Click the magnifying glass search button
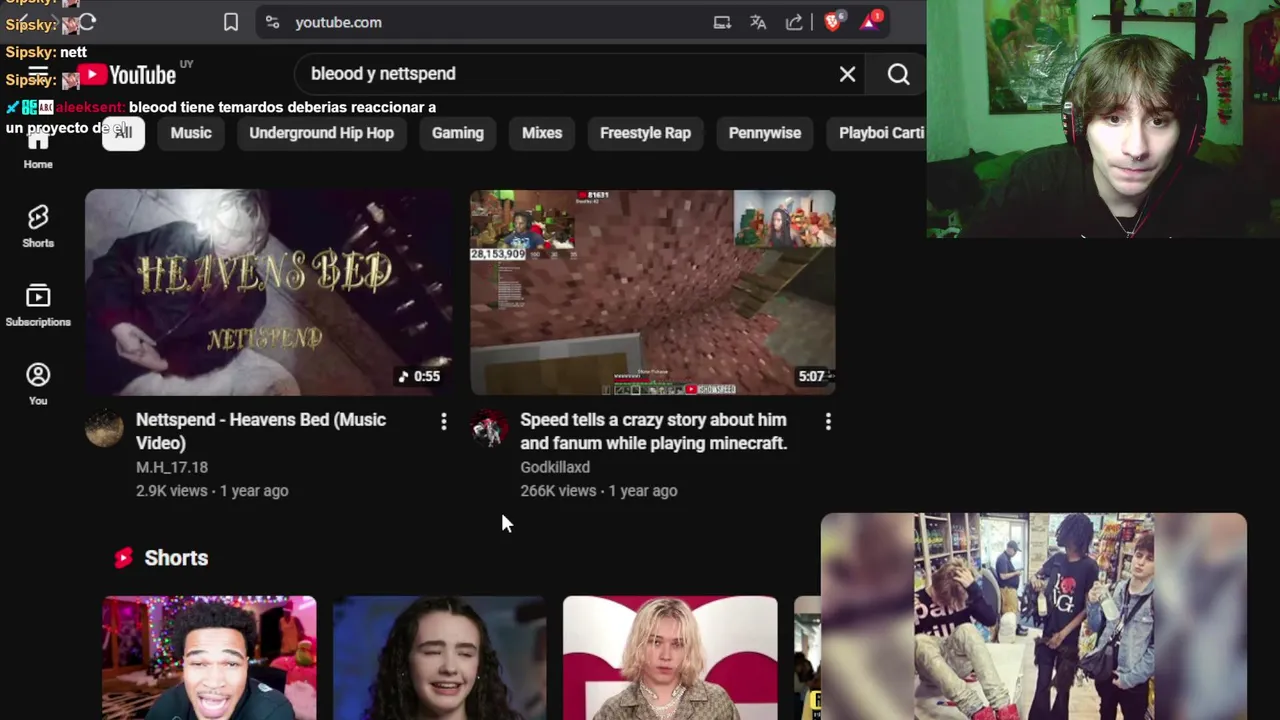This screenshot has height=720, width=1280. tap(898, 74)
